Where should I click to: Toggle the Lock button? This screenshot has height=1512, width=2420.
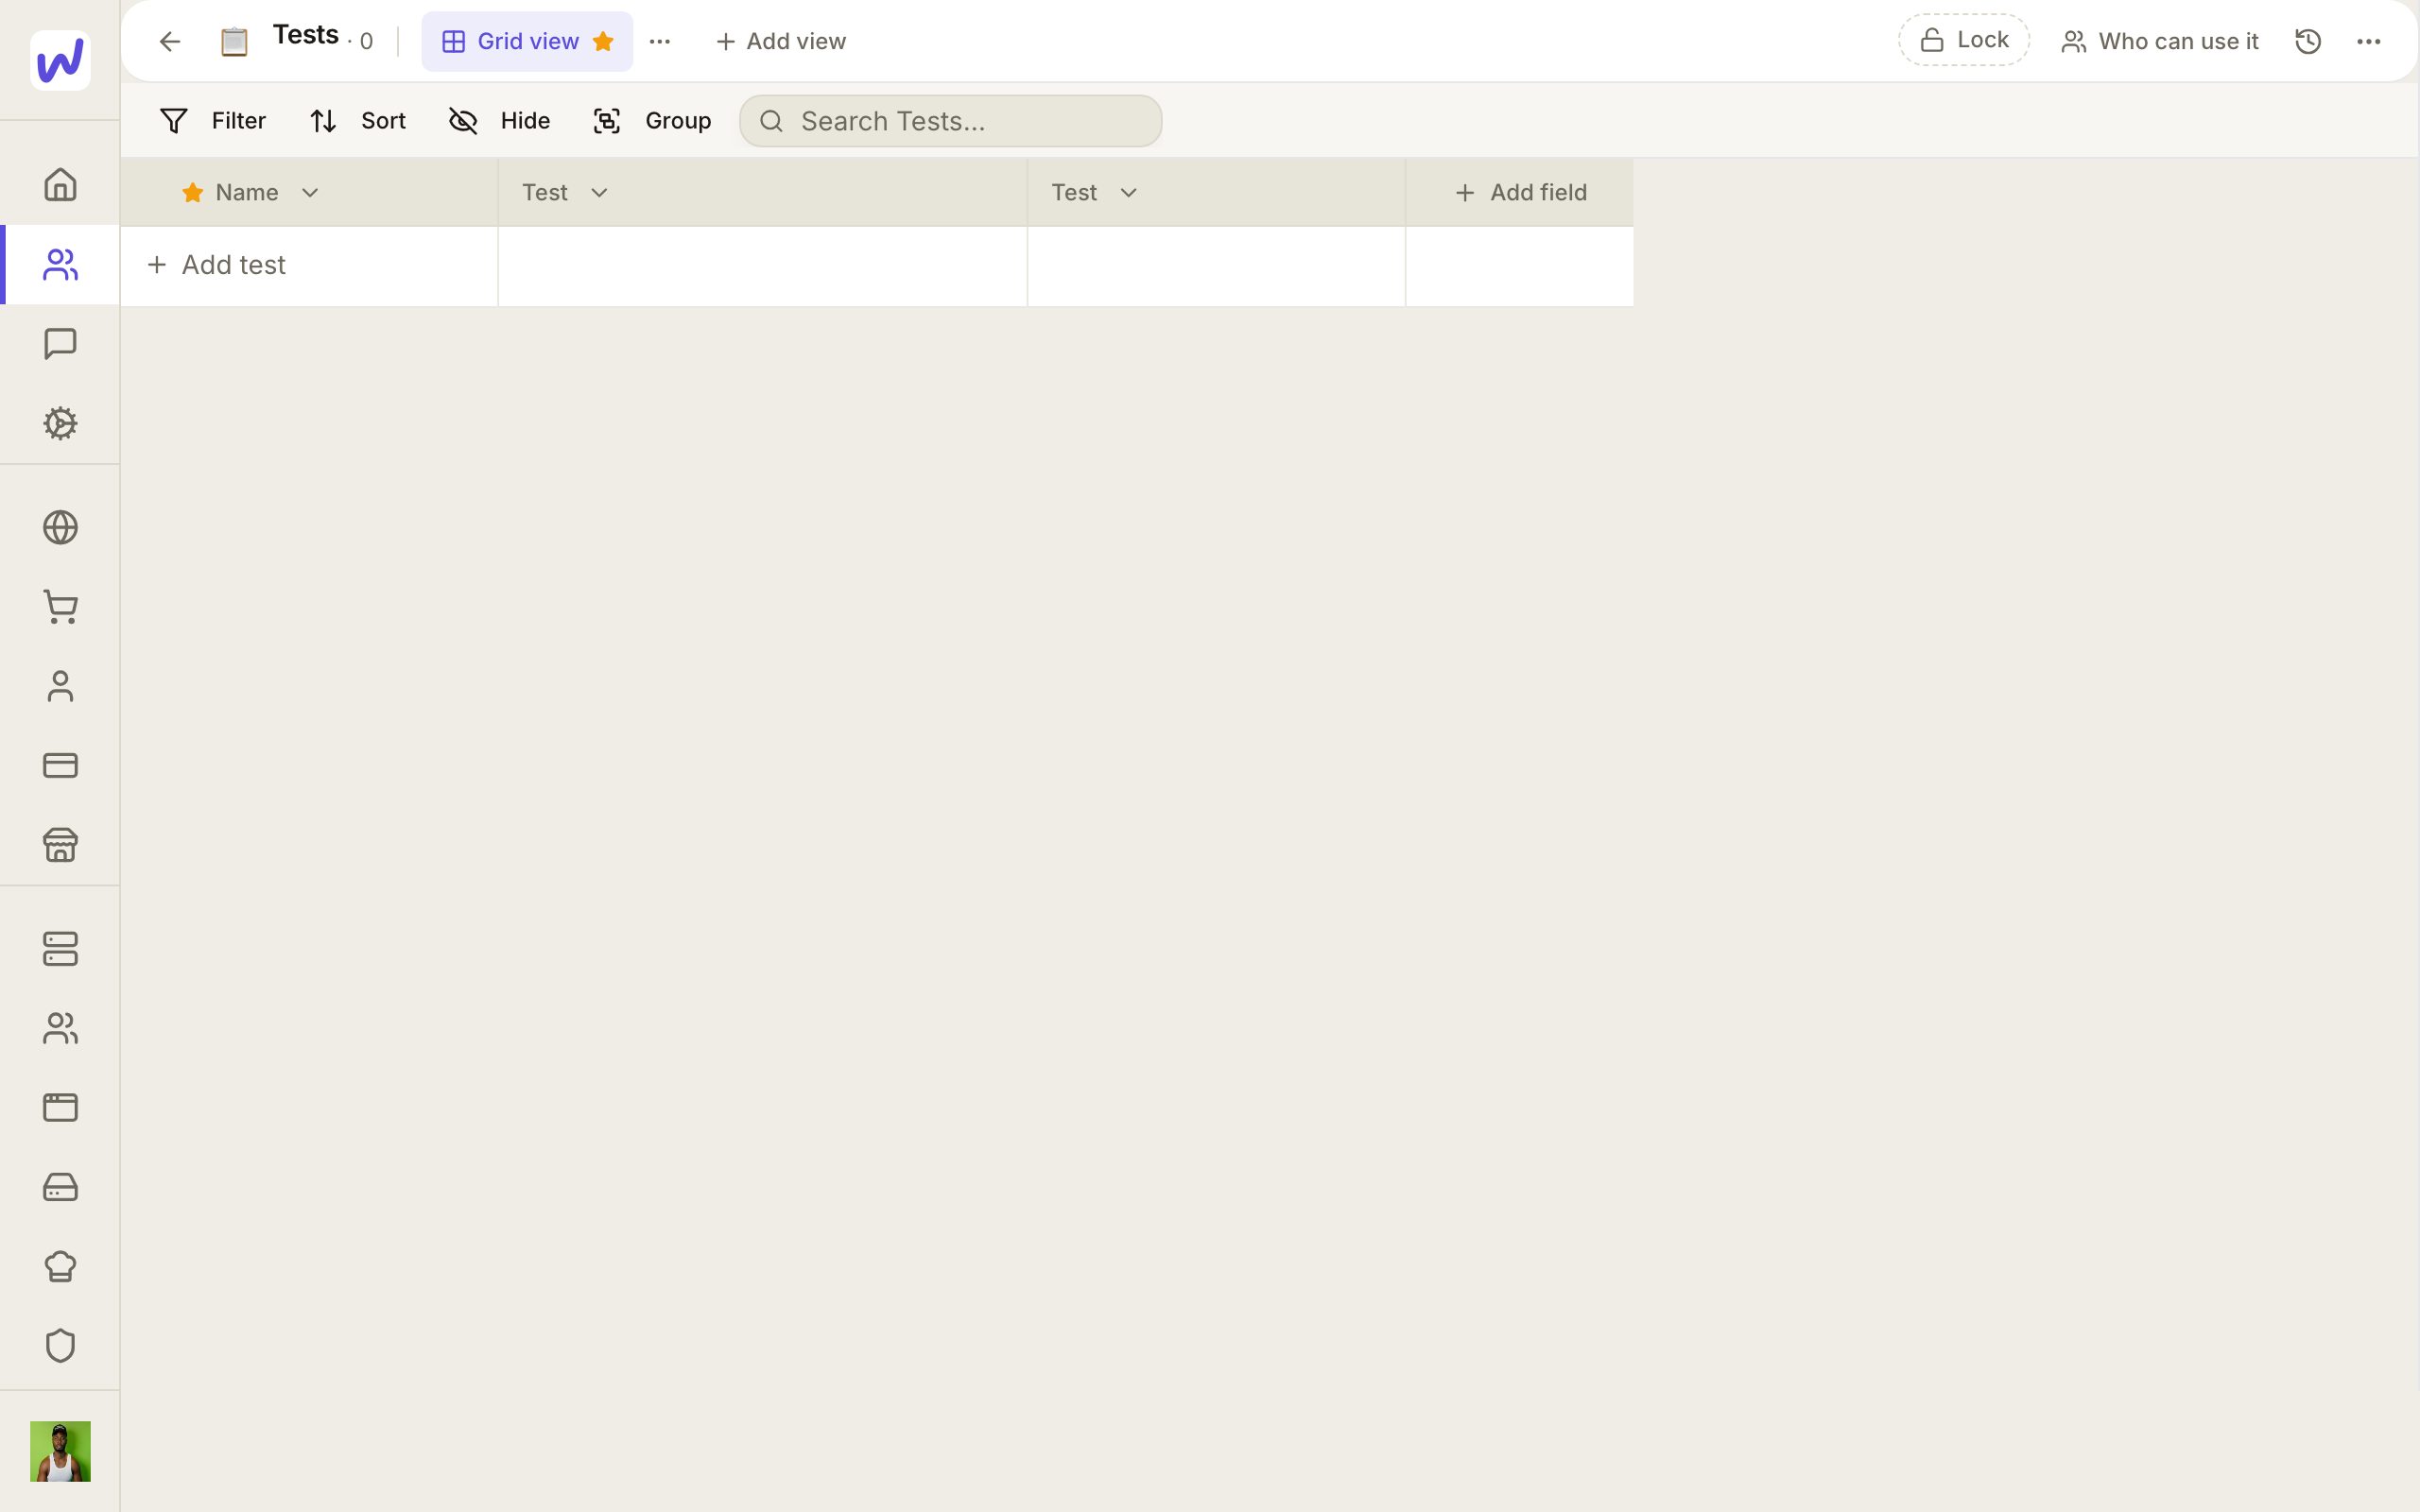[x=1964, y=40]
